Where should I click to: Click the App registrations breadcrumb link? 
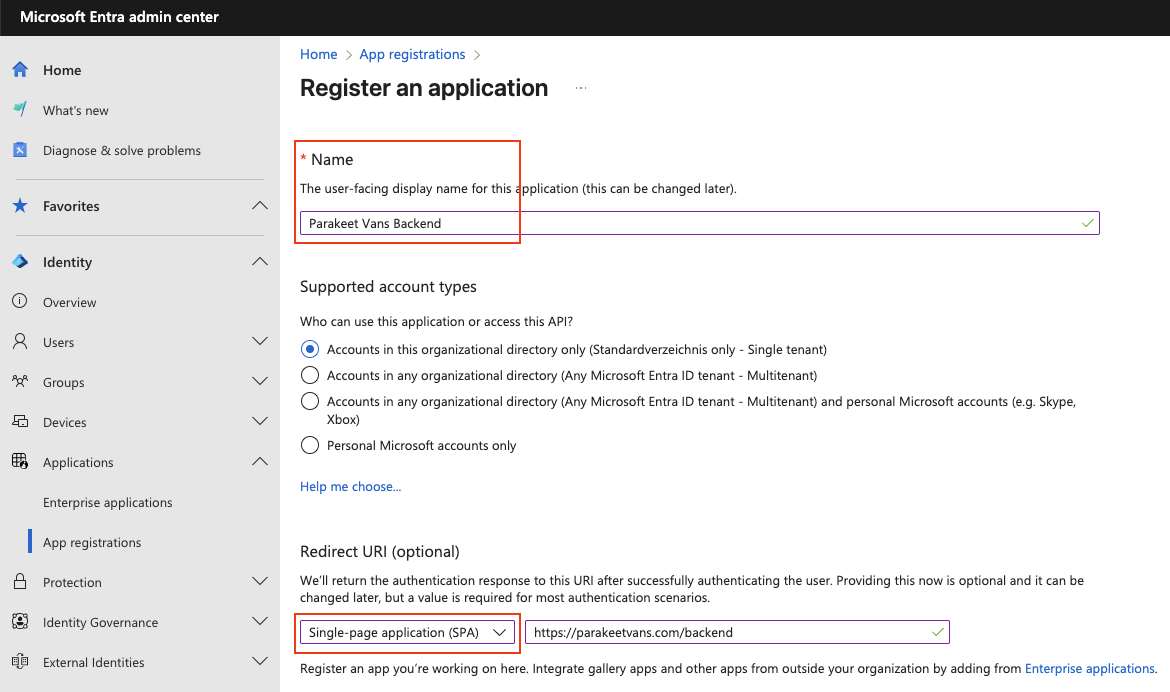[412, 54]
